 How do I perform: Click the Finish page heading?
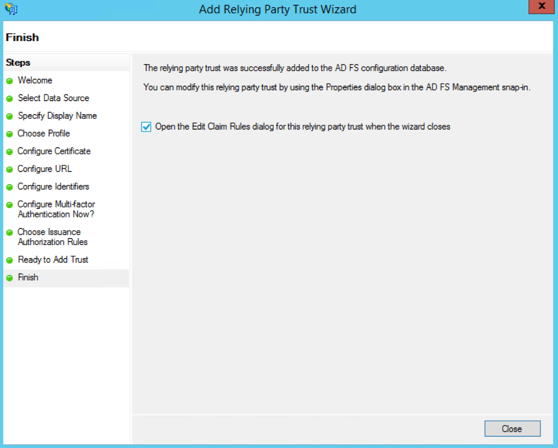coord(22,37)
